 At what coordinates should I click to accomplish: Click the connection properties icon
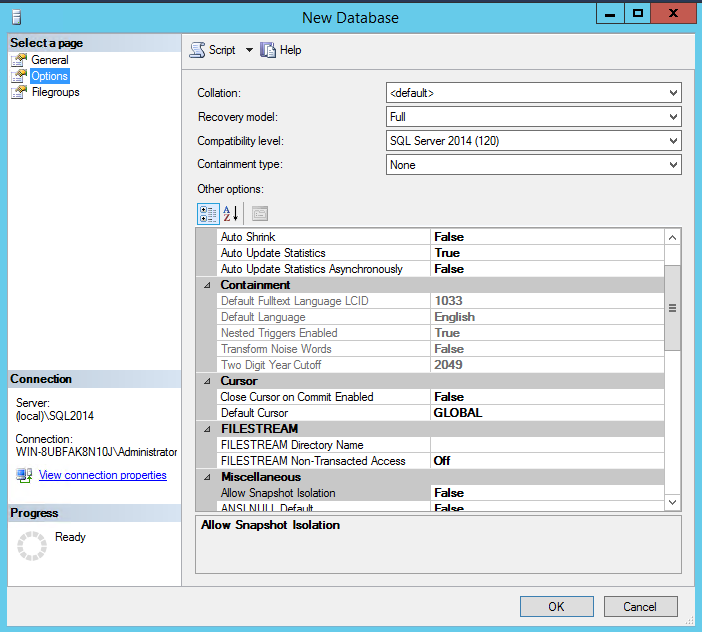click(24, 475)
